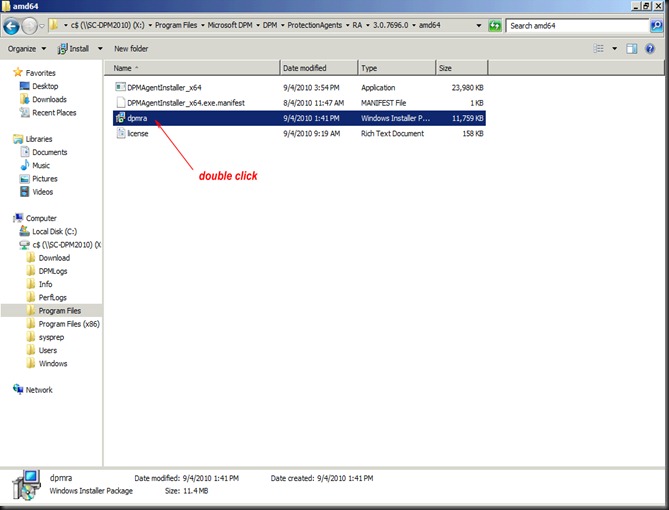
Task: Open the view options dropdown arrow
Action: pos(615,49)
